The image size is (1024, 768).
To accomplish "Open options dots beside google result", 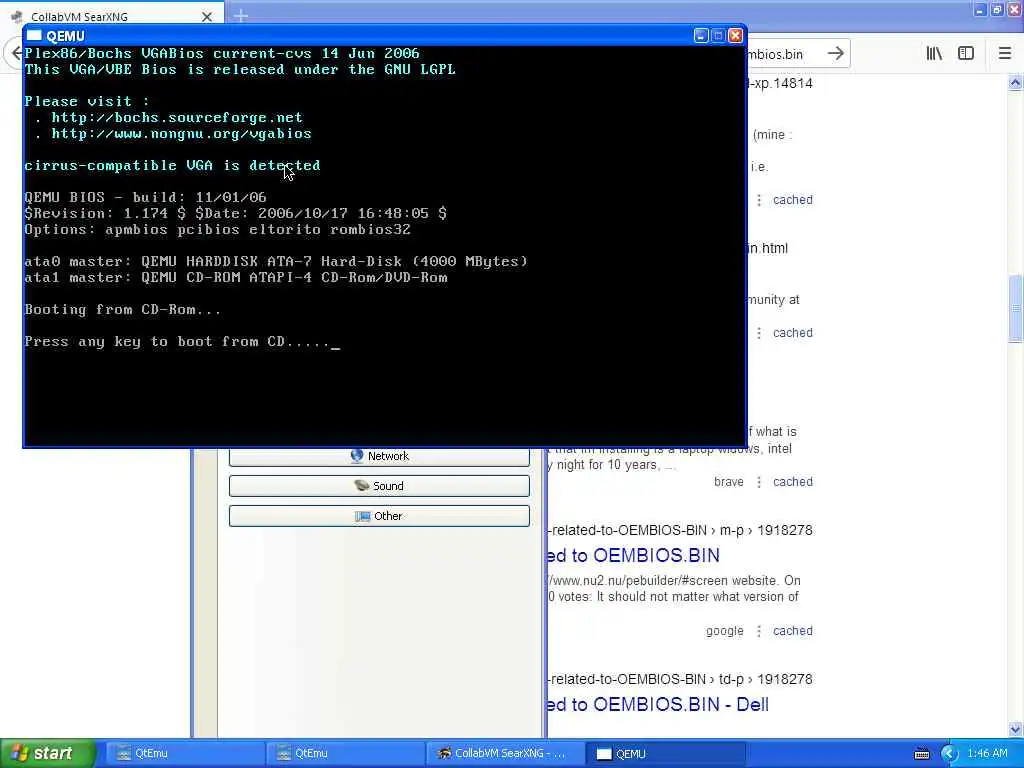I will [759, 631].
